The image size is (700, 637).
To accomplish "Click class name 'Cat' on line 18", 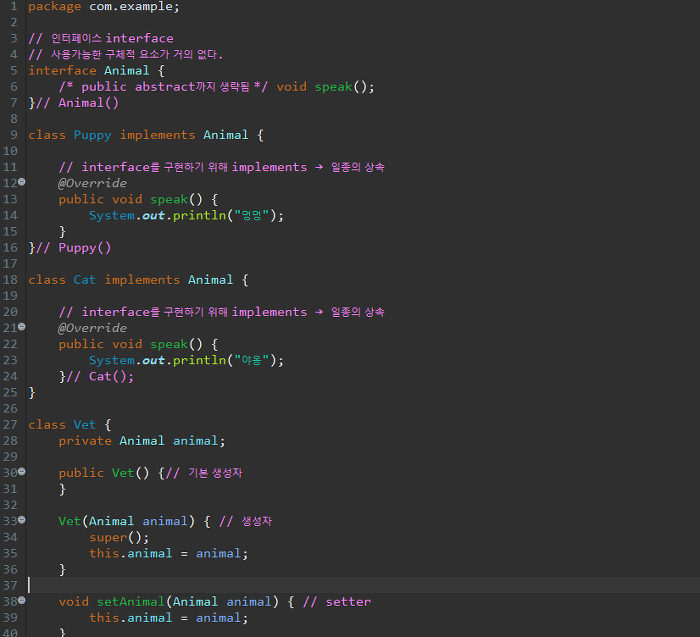I will pyautogui.click(x=85, y=280).
